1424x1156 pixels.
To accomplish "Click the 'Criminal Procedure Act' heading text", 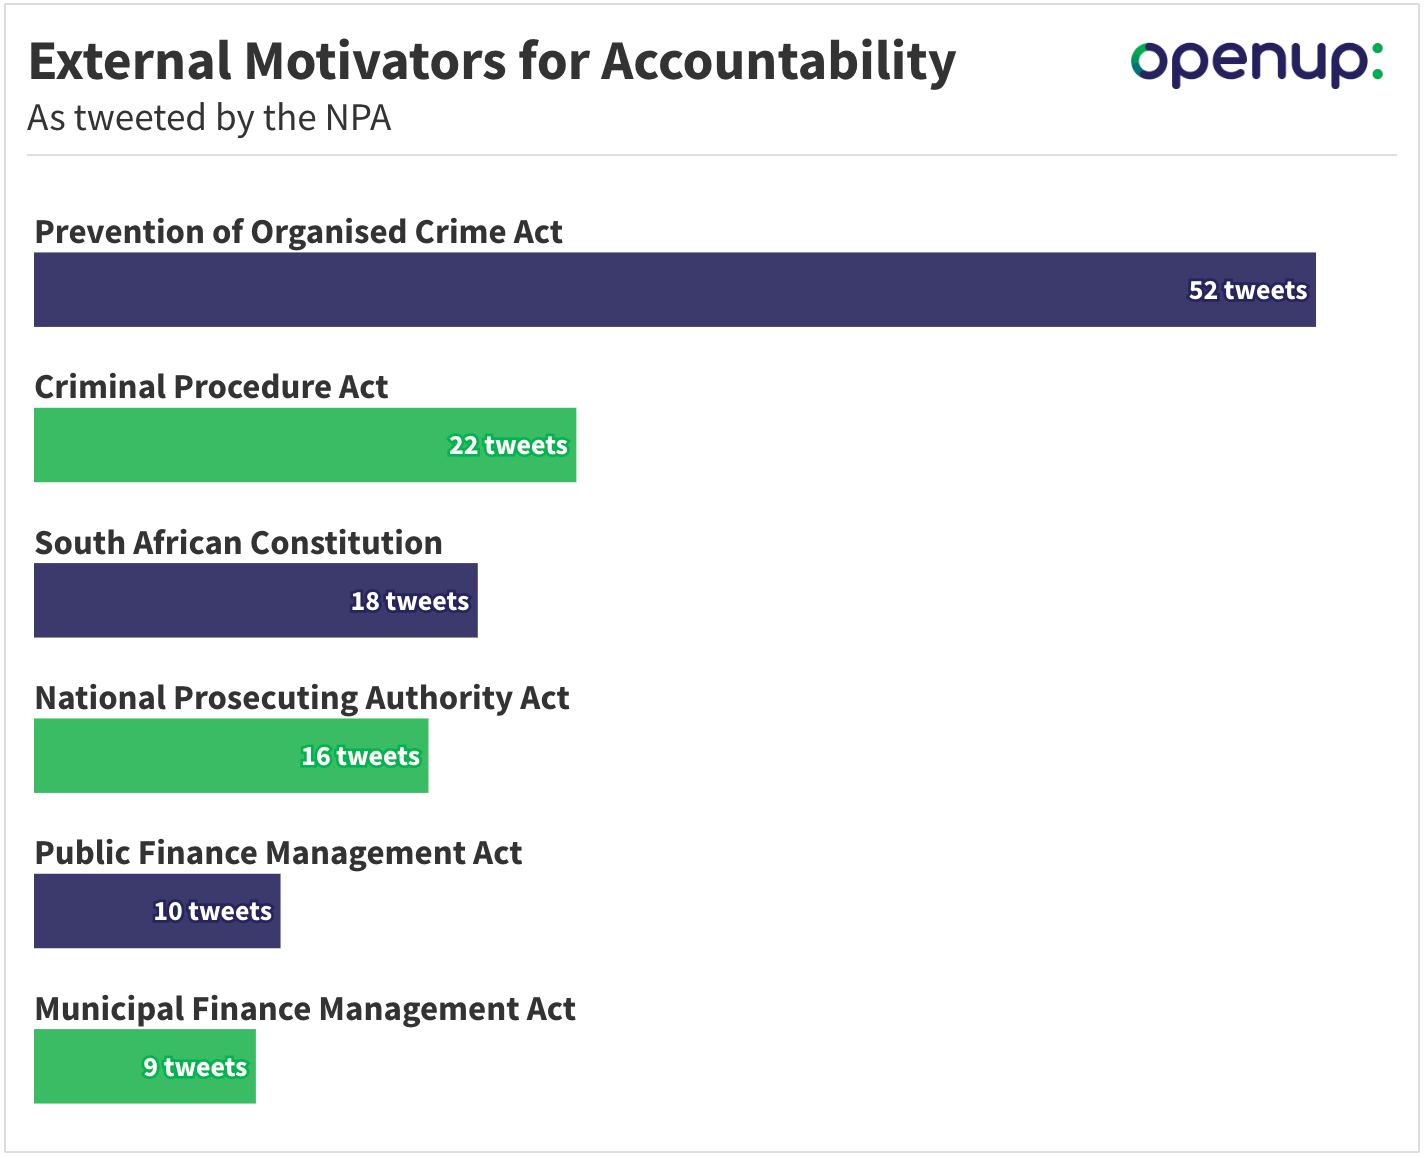I will point(211,387).
